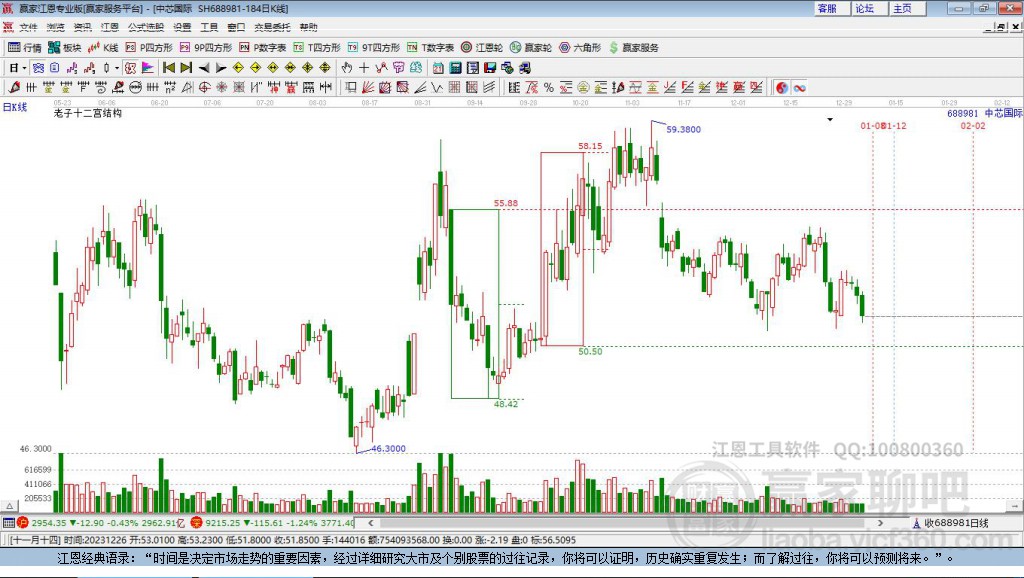Select the hand pan tool
The image size is (1024, 578).
point(347,68)
